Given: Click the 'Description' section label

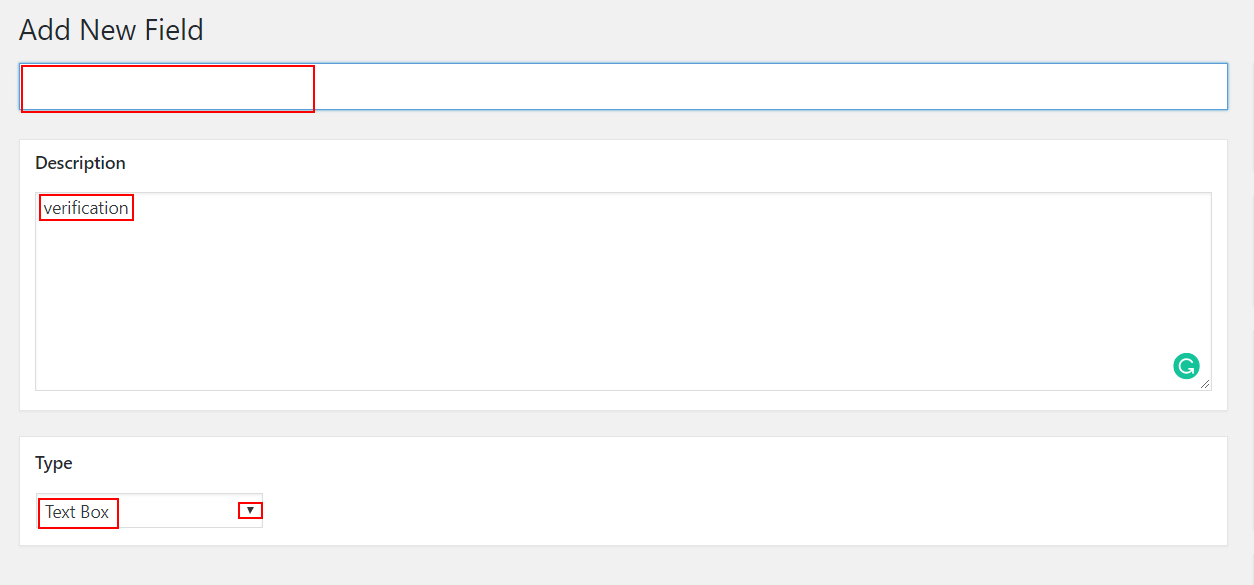Looking at the screenshot, I should tap(80, 163).
